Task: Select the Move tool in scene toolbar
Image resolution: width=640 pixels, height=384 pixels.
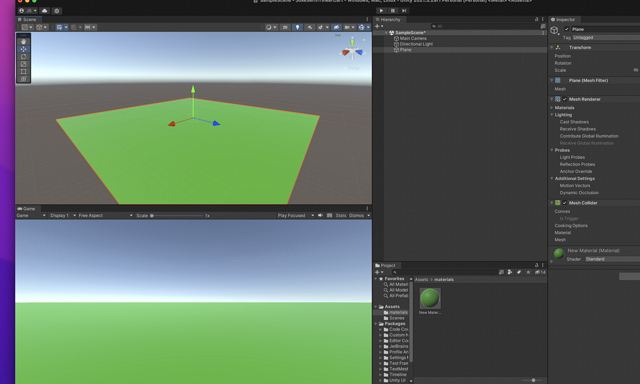Action: pyautogui.click(x=23, y=49)
